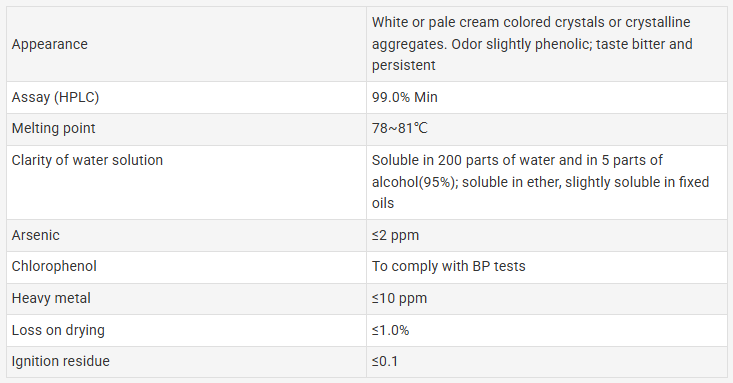The height and width of the screenshot is (383, 733).
Task: Click the 78~81℃ value cell
Action: pos(547,129)
